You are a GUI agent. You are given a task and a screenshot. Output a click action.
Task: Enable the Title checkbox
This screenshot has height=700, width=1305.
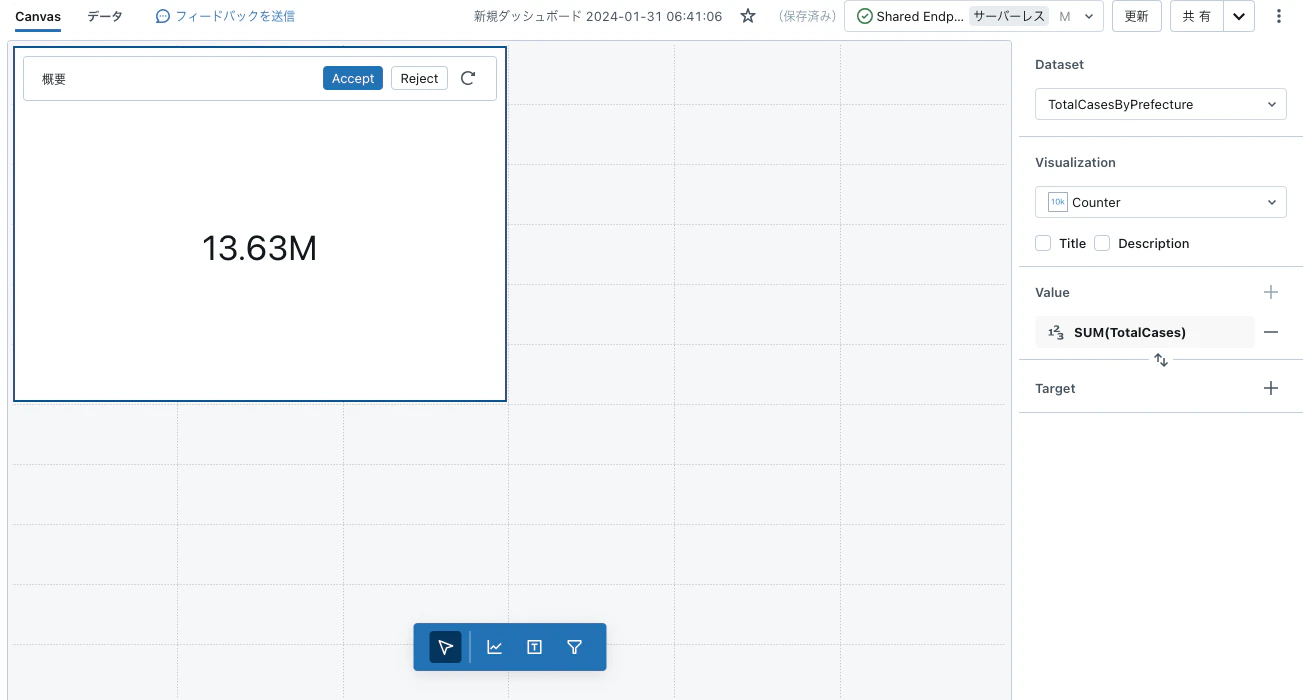pos(1043,243)
